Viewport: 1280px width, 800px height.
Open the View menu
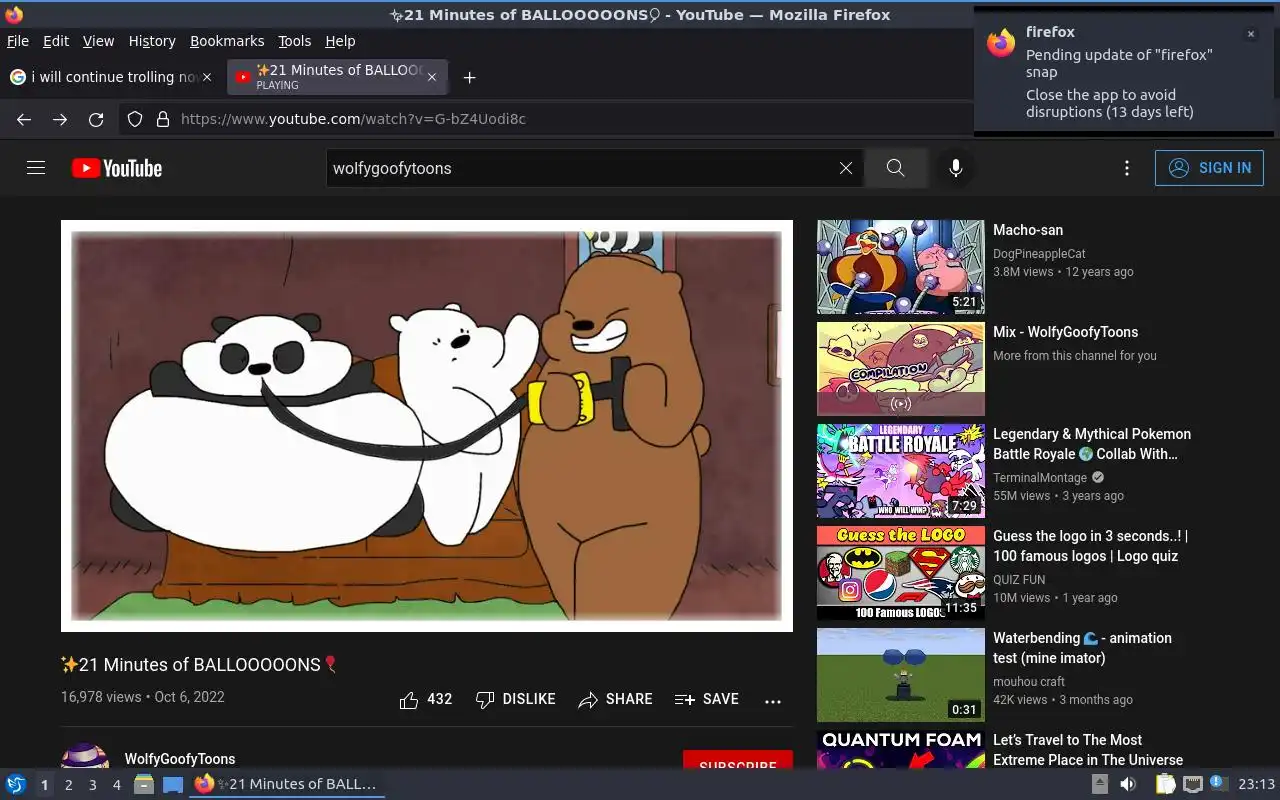98,41
